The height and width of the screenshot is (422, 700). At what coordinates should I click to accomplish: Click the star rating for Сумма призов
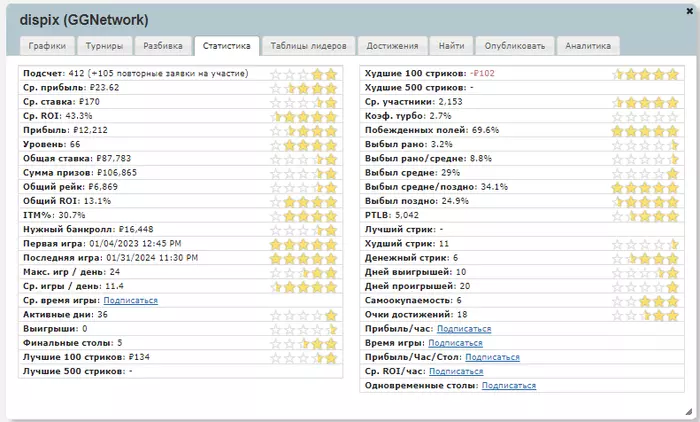click(x=303, y=174)
